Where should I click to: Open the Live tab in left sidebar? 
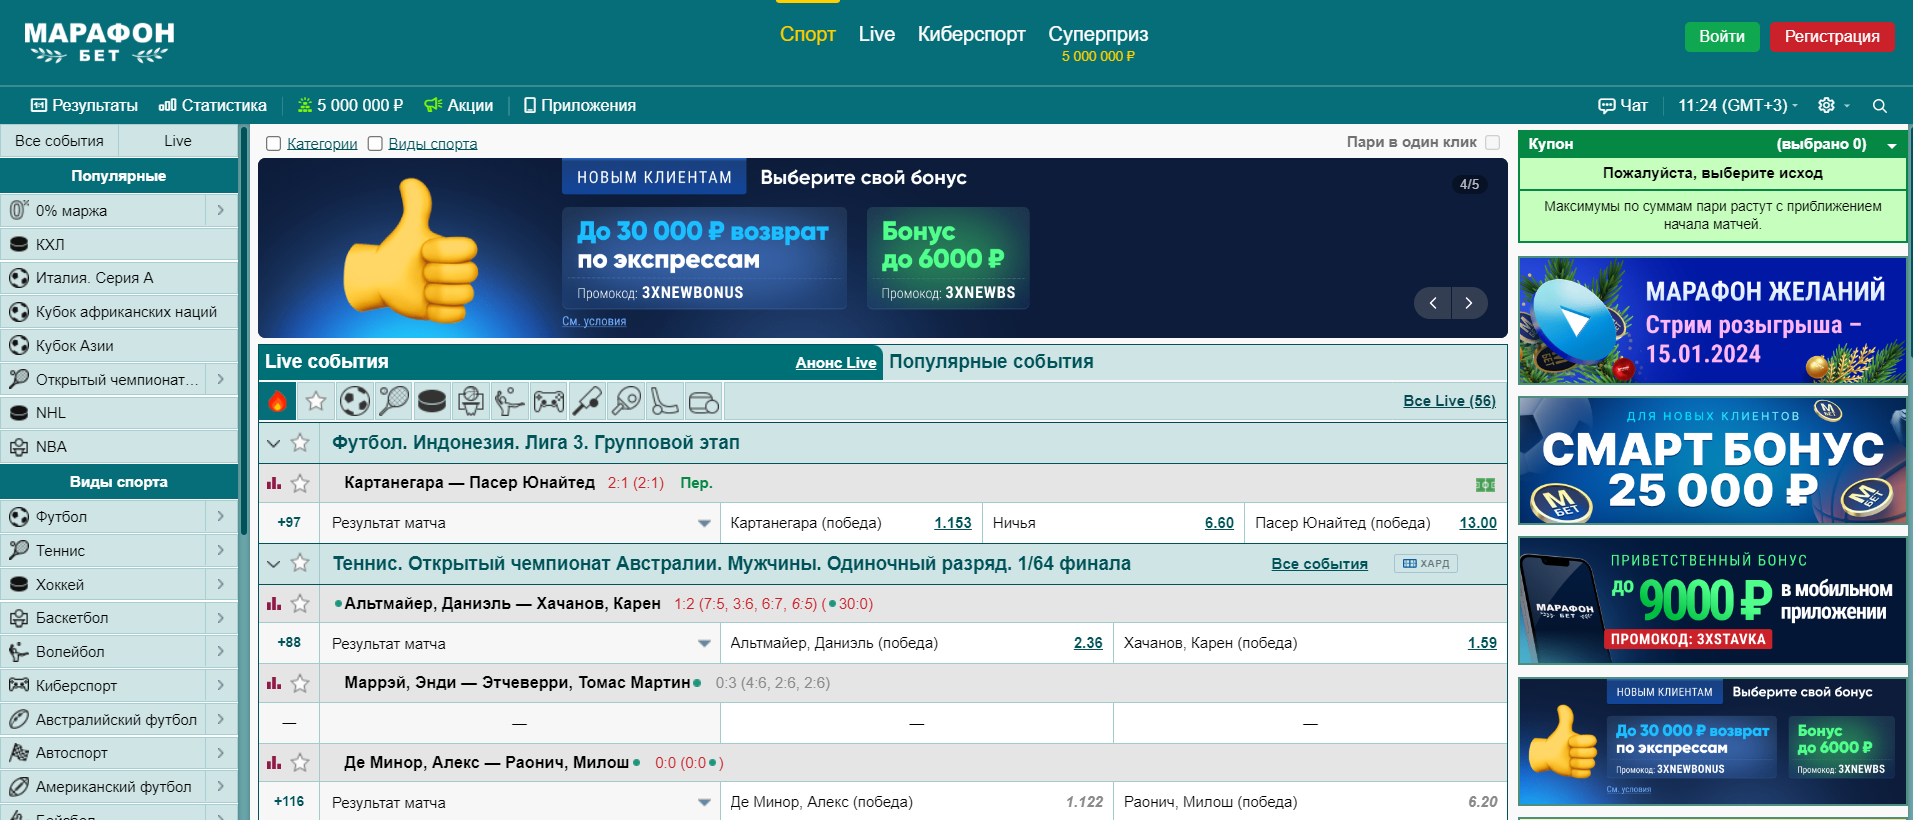click(x=177, y=141)
